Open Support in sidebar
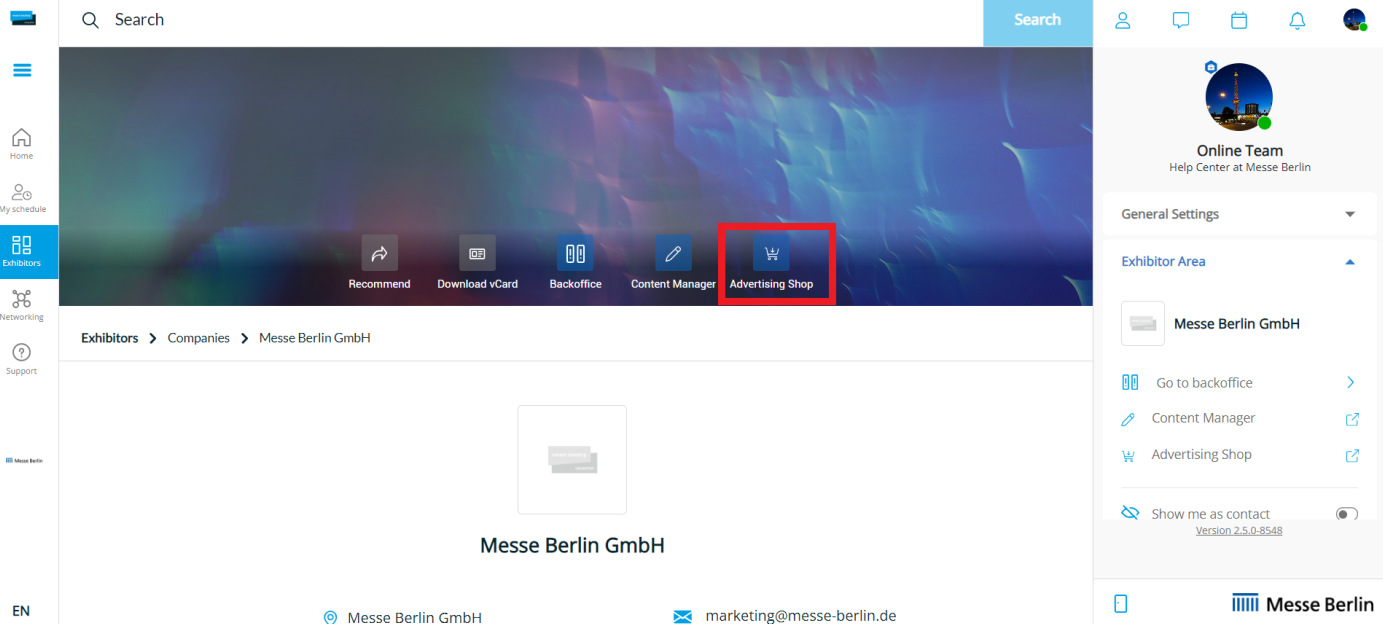The image size is (1383, 624). click(x=22, y=360)
